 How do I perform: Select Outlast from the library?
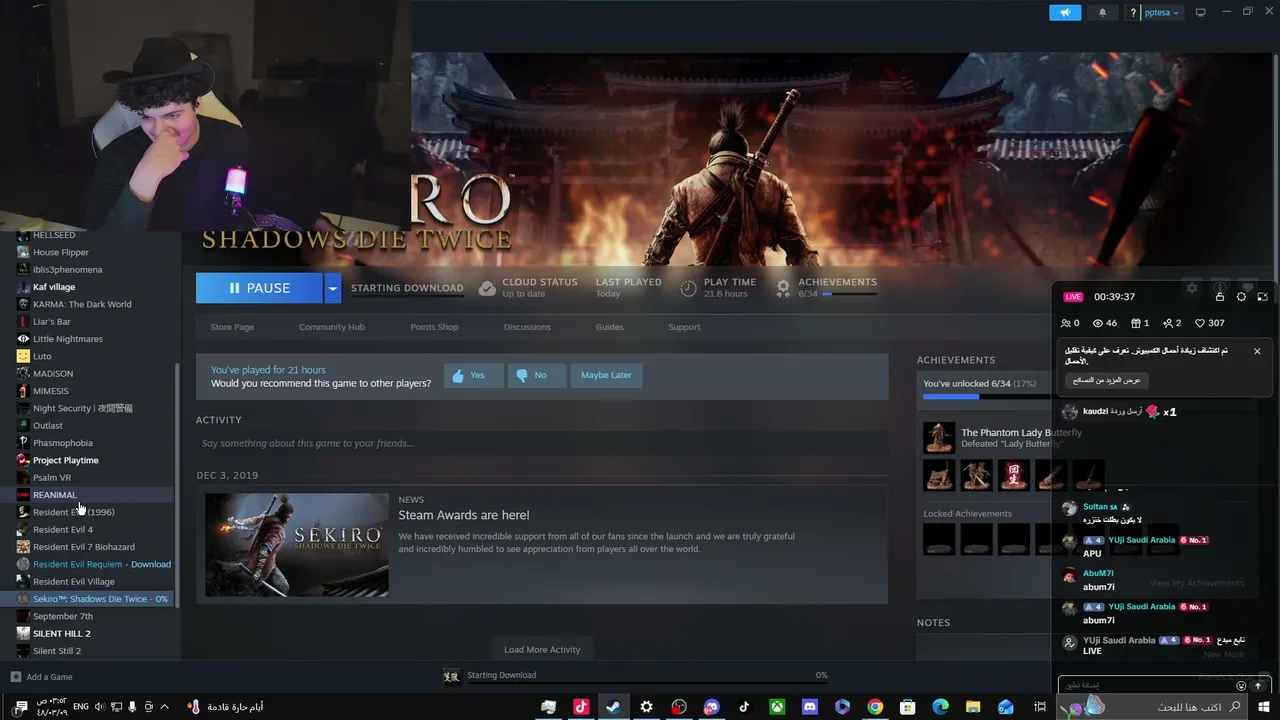click(x=48, y=426)
